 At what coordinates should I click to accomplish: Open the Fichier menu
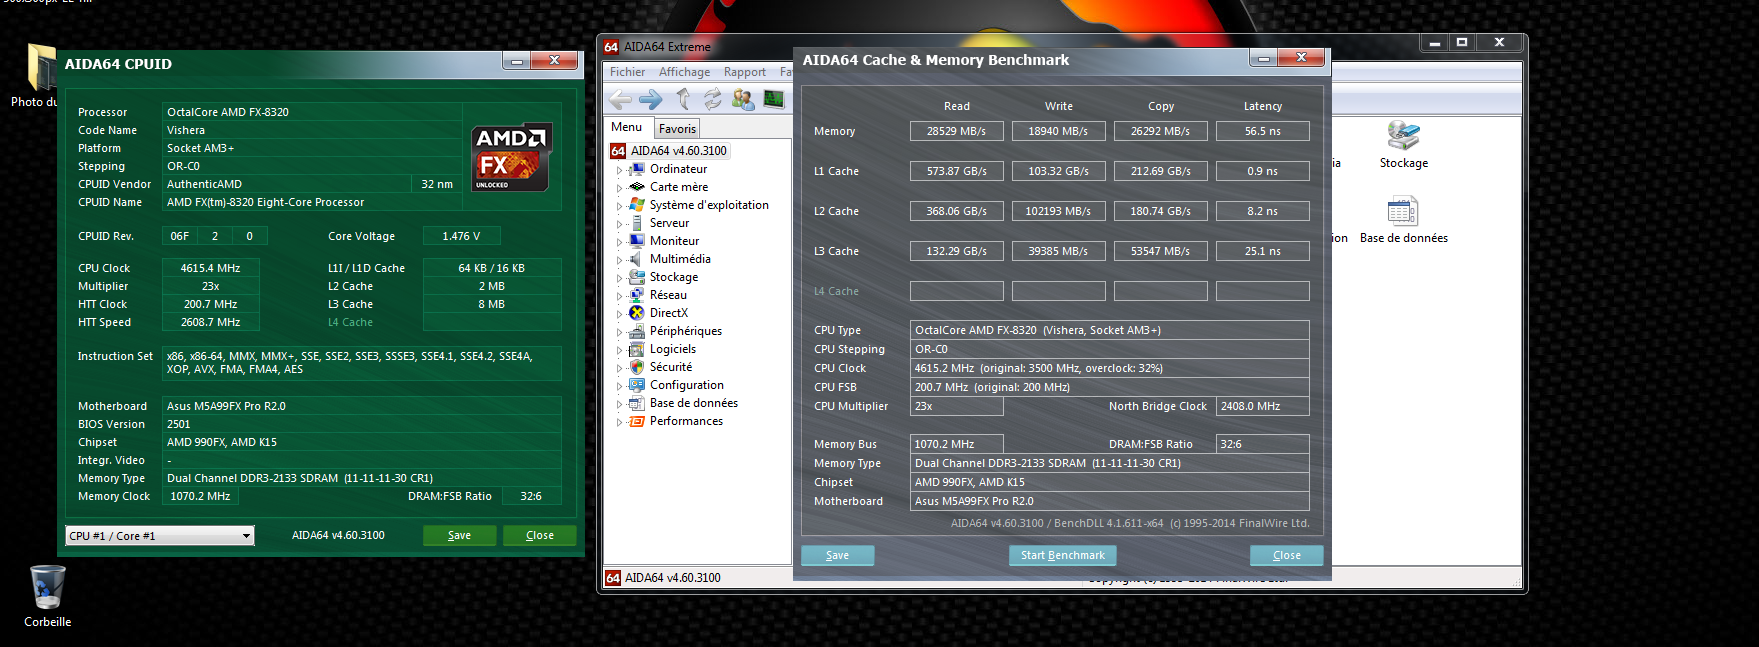point(627,72)
